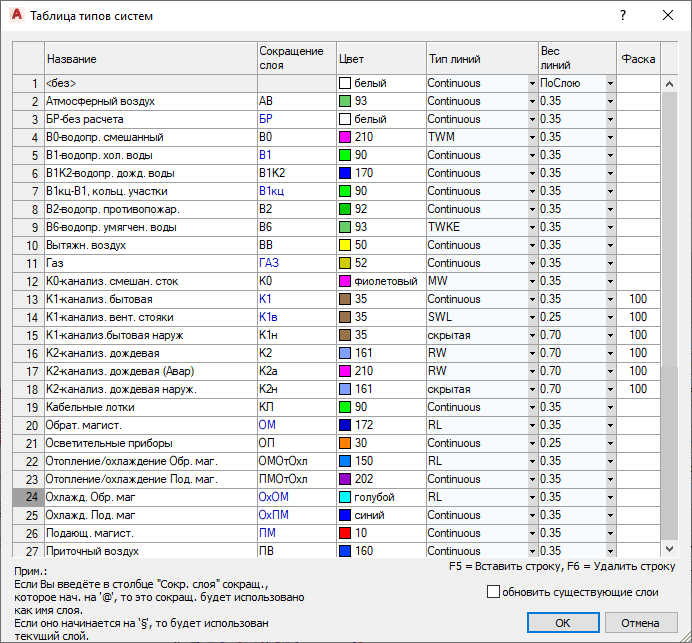
Task: Click layer abbreviation cell 'К2а'
Action: 297,371
